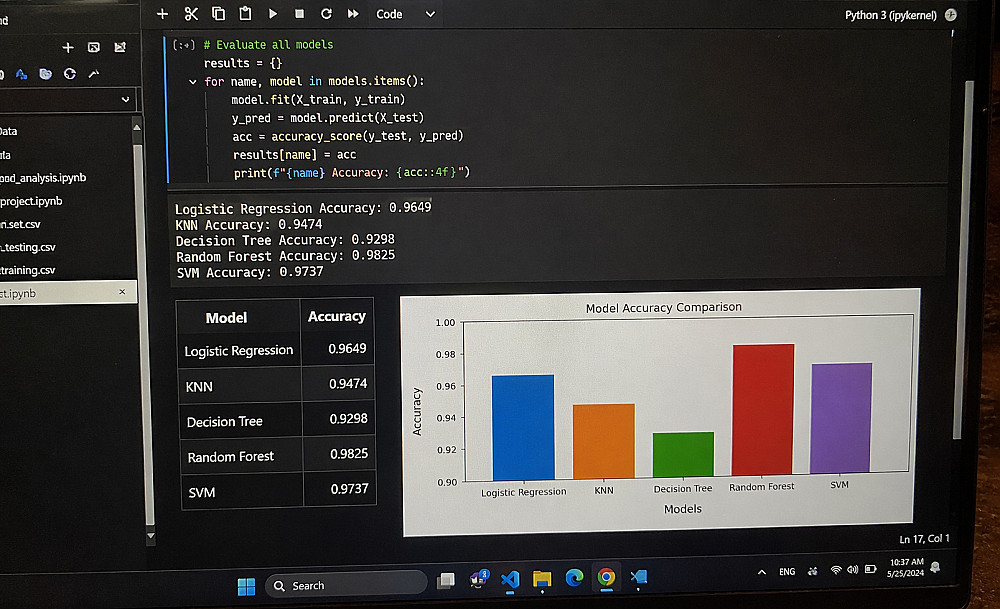Copy the selected cell
1000x609 pixels.
[x=218, y=13]
